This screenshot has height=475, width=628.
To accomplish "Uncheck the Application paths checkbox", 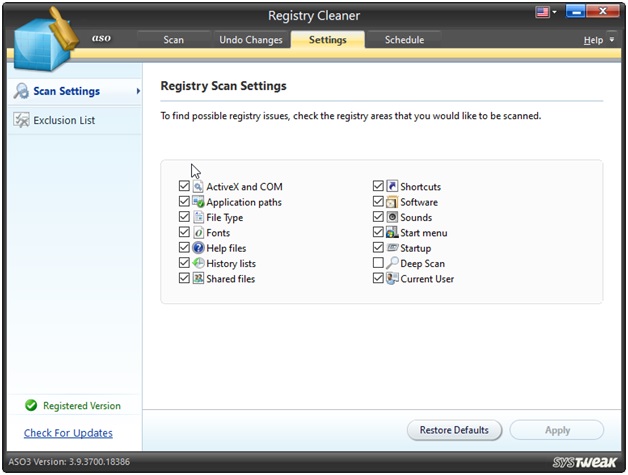I will (184, 201).
